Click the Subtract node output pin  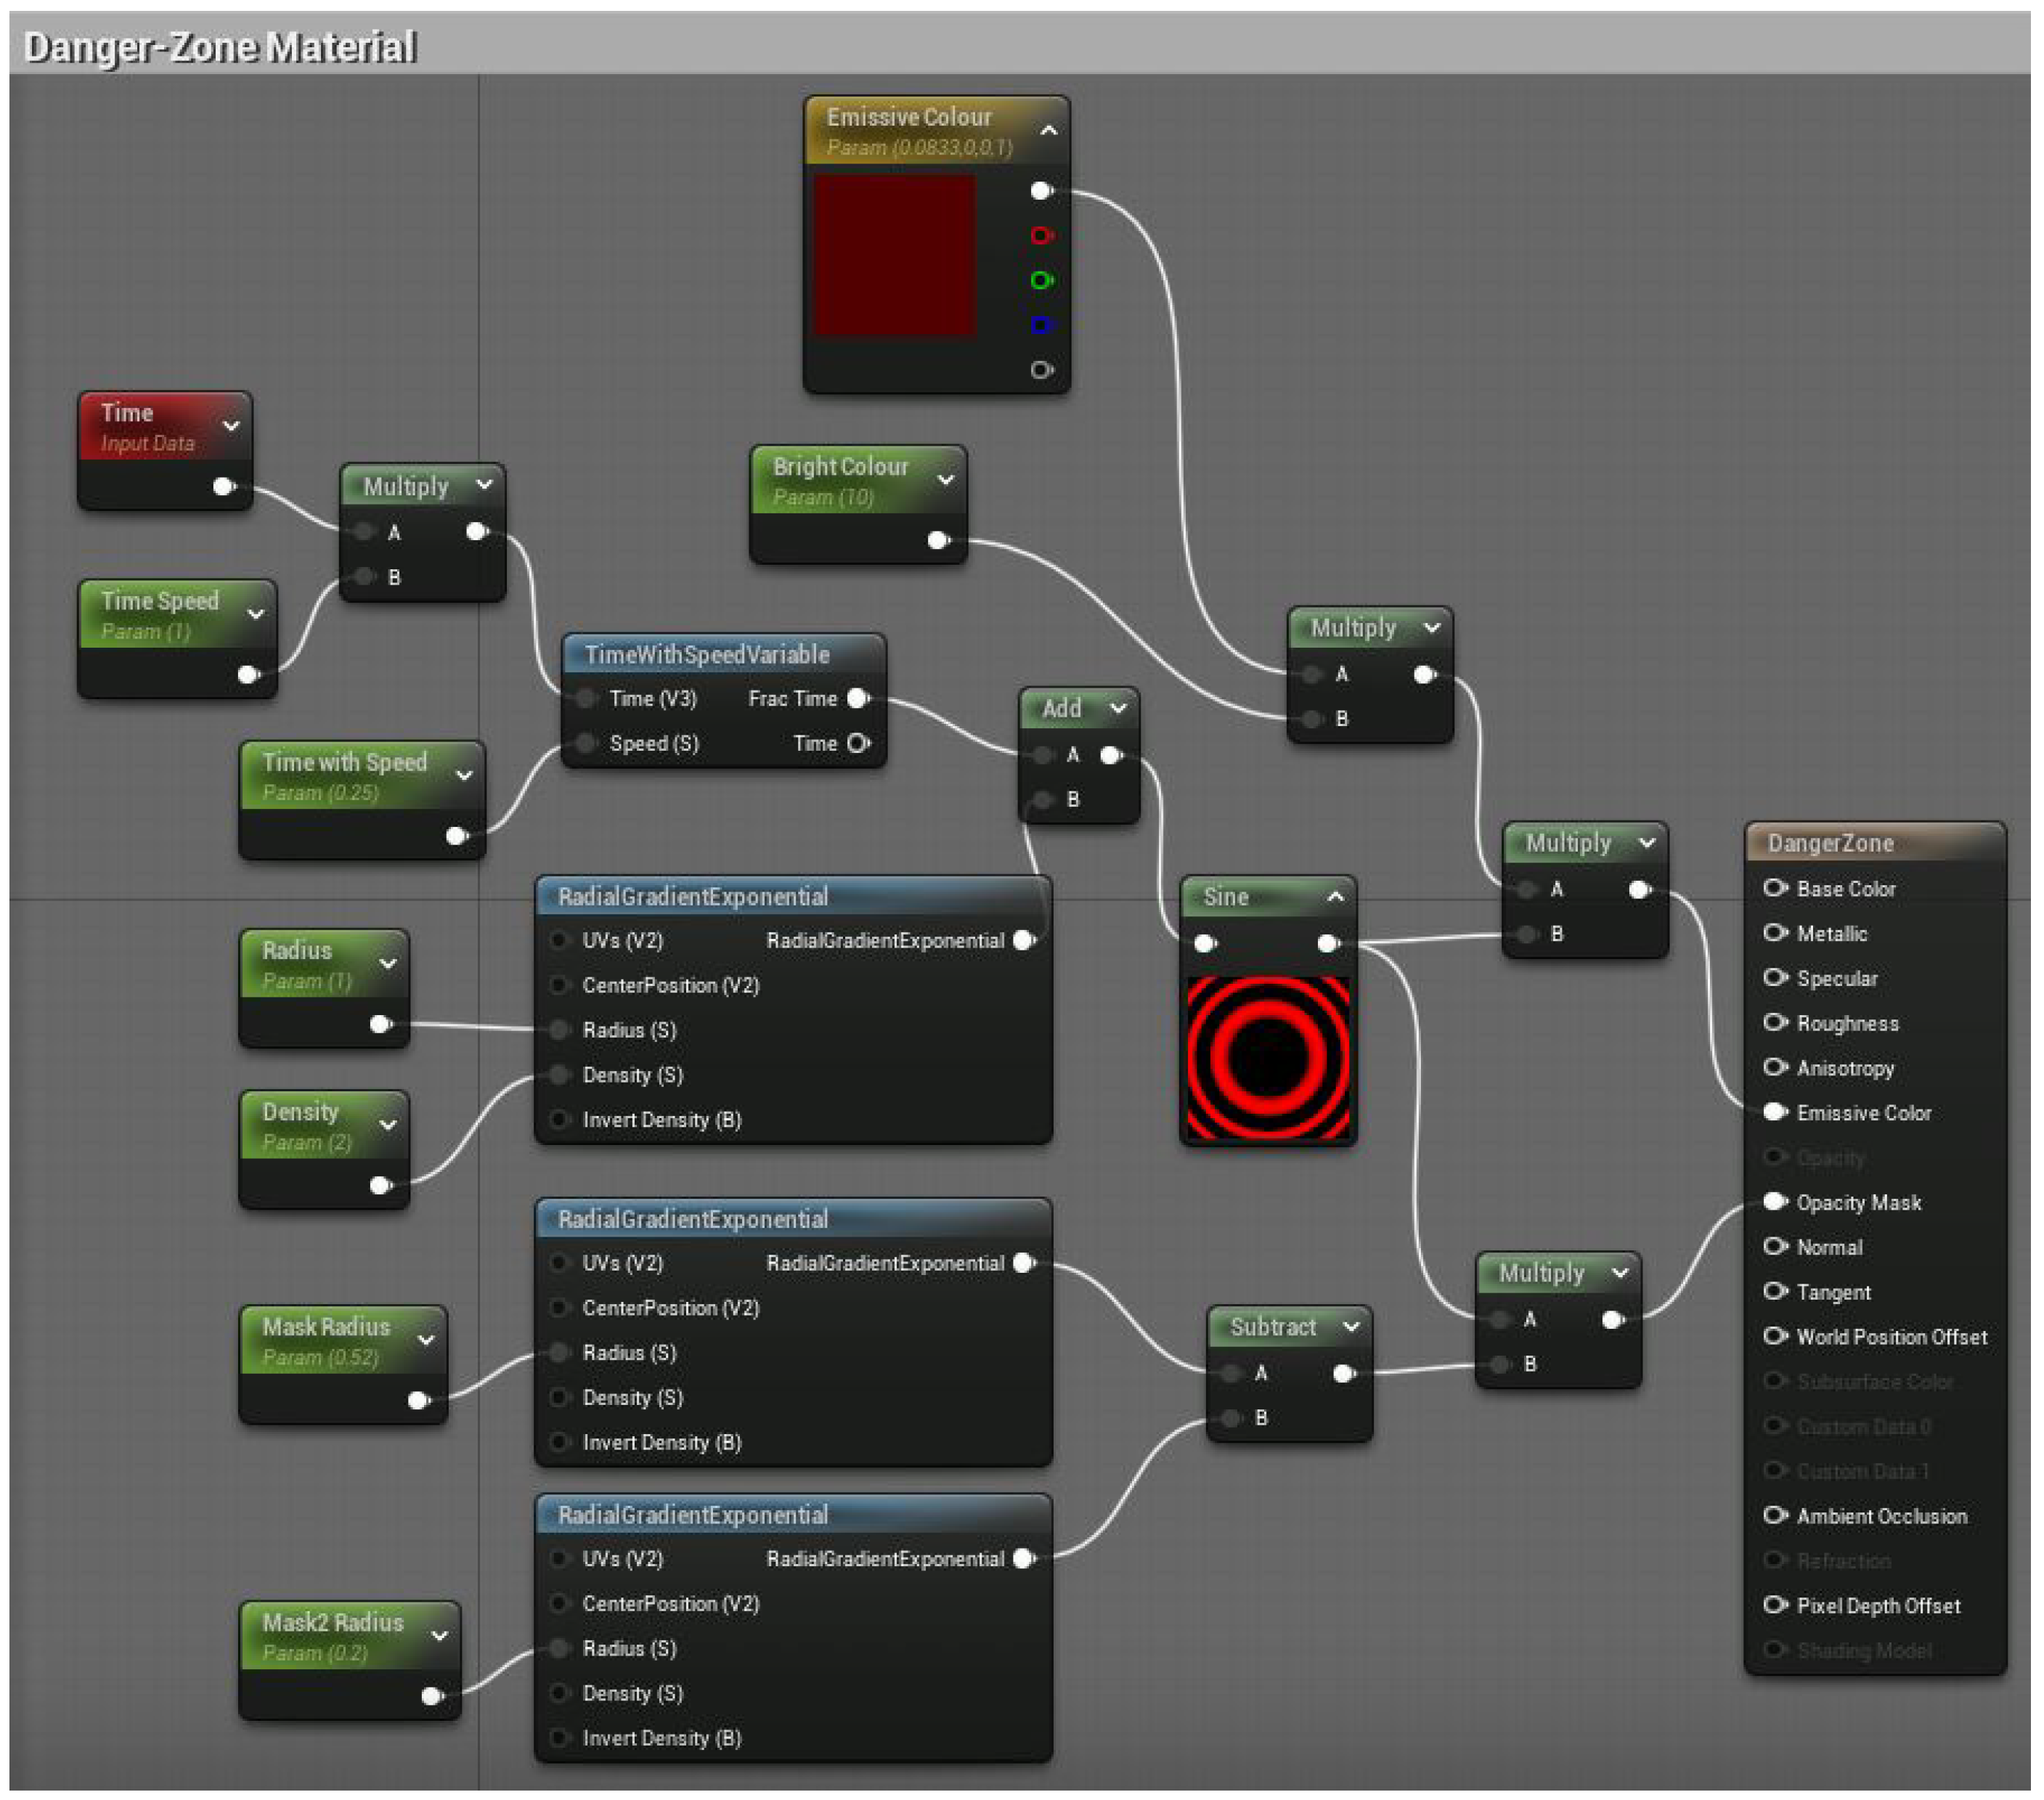pos(1344,1374)
